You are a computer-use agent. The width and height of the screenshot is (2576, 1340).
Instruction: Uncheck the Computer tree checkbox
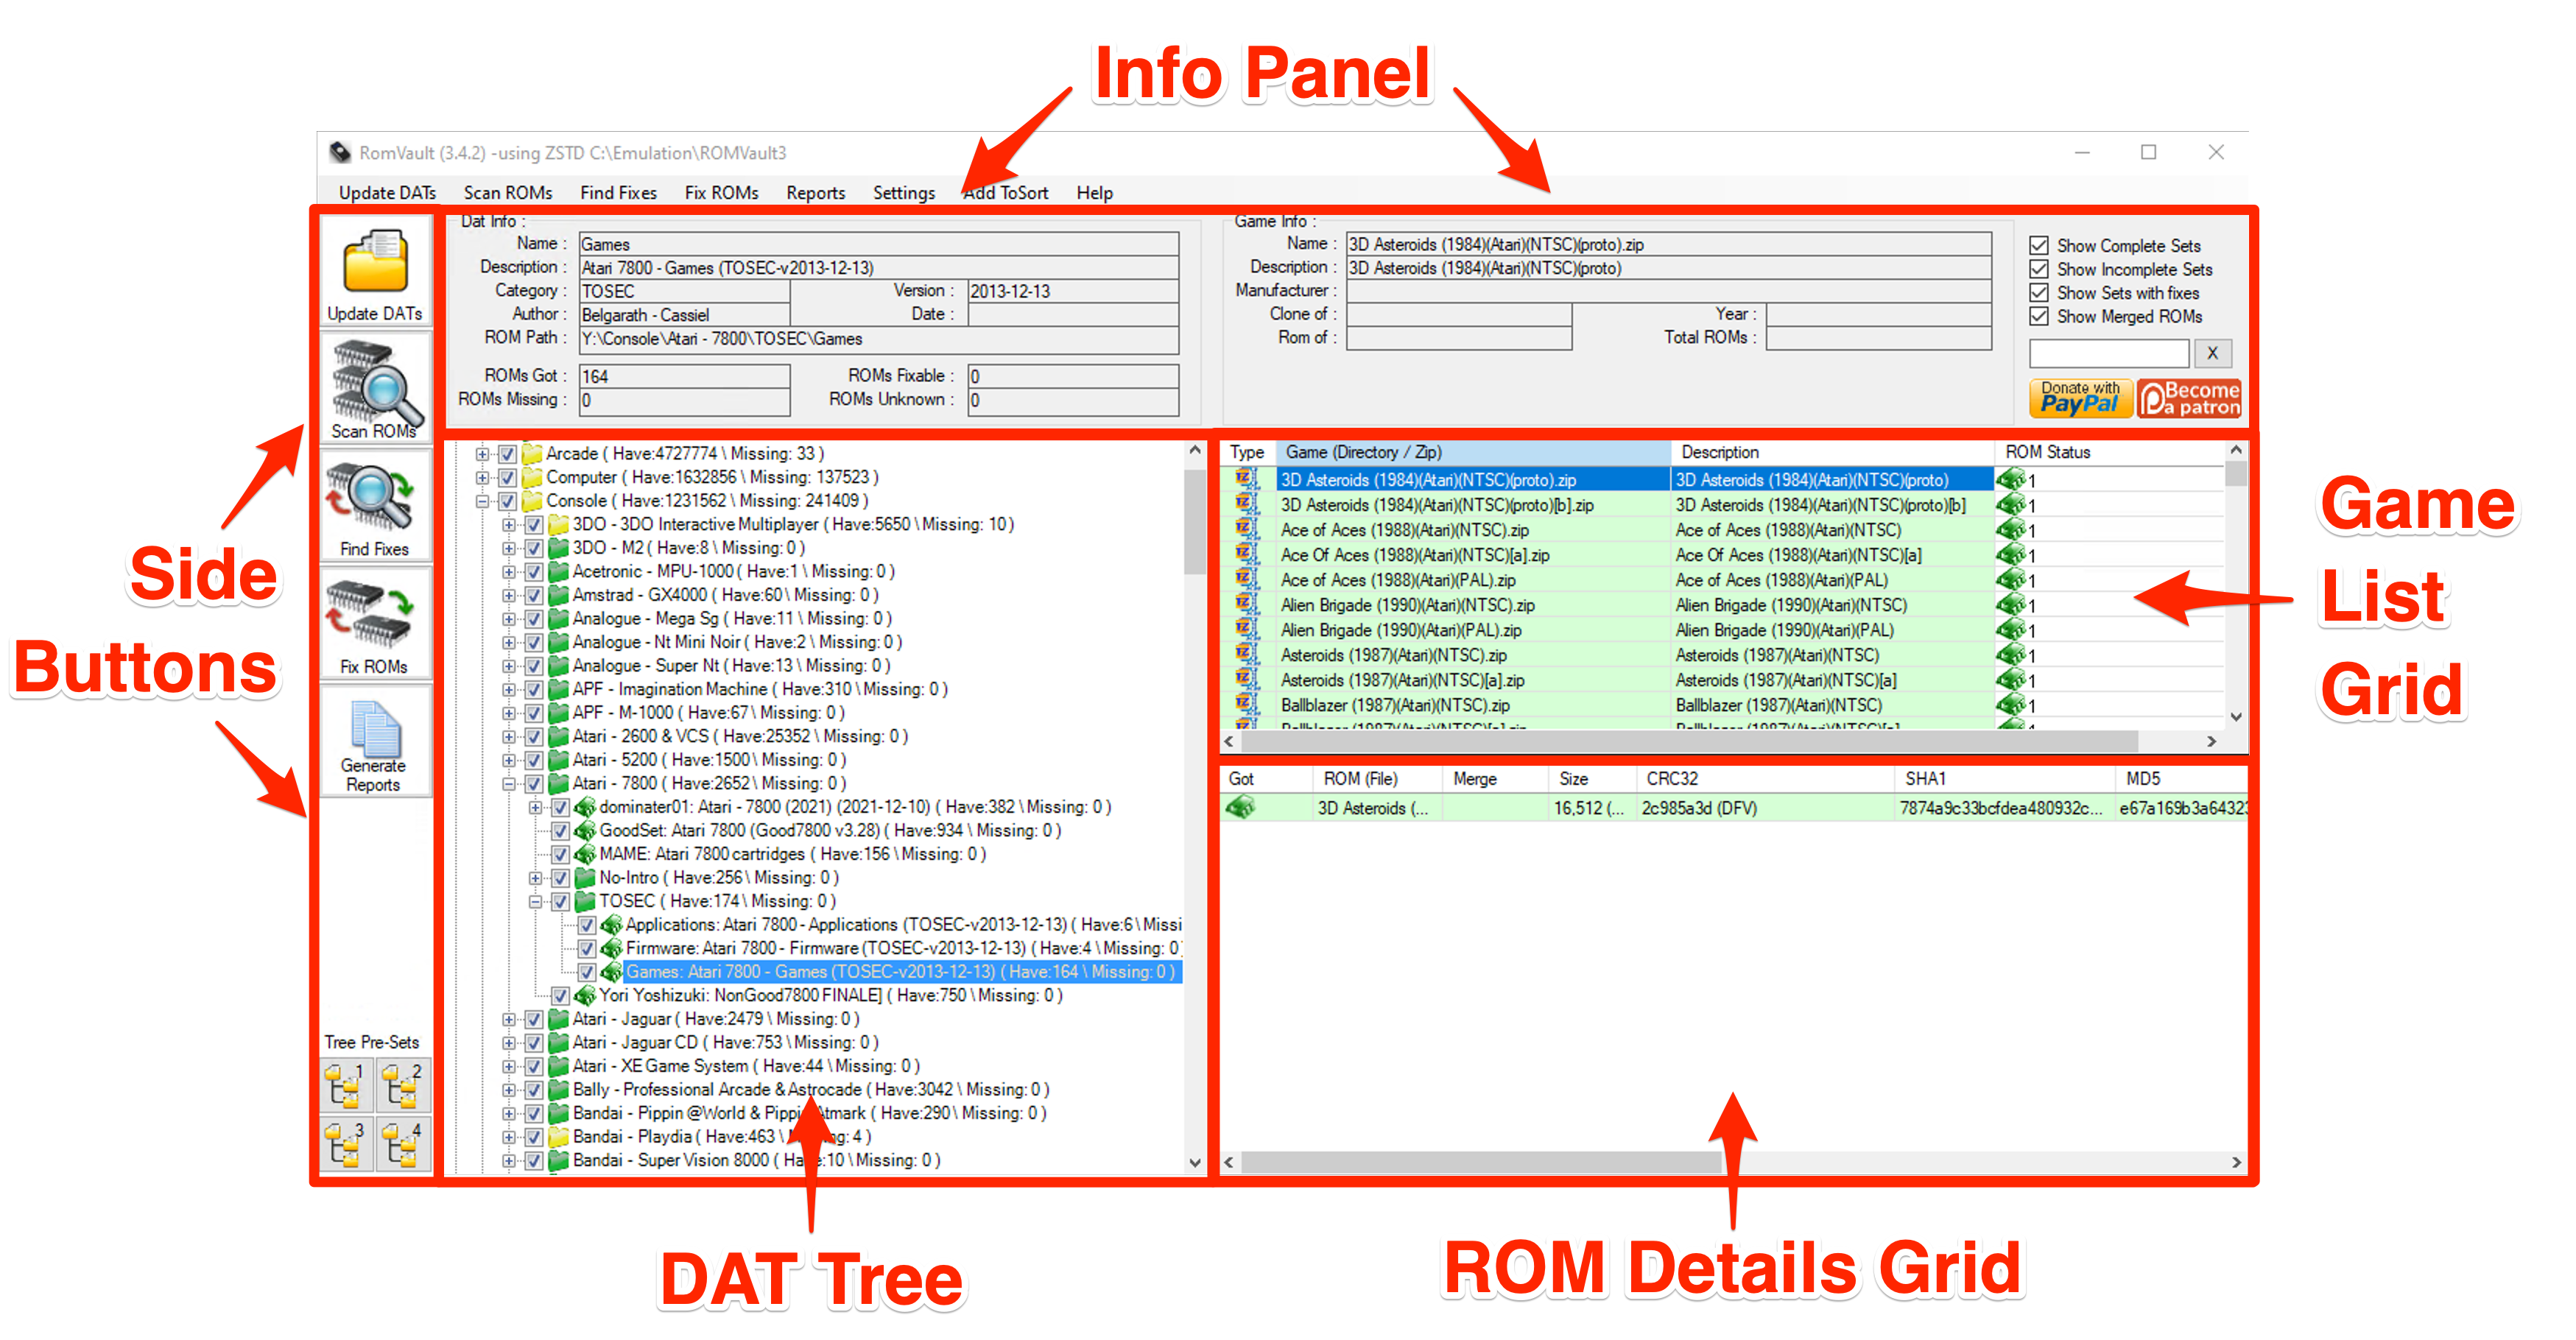tap(508, 478)
